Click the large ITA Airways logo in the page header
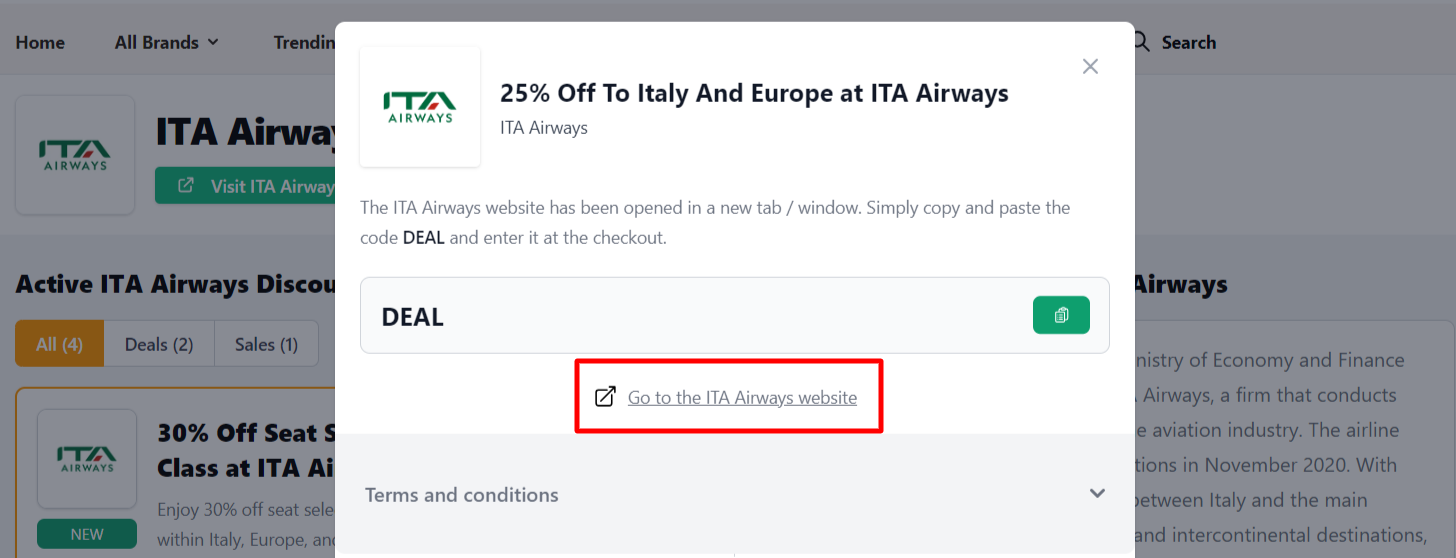The height and width of the screenshot is (558, 1456). point(75,155)
